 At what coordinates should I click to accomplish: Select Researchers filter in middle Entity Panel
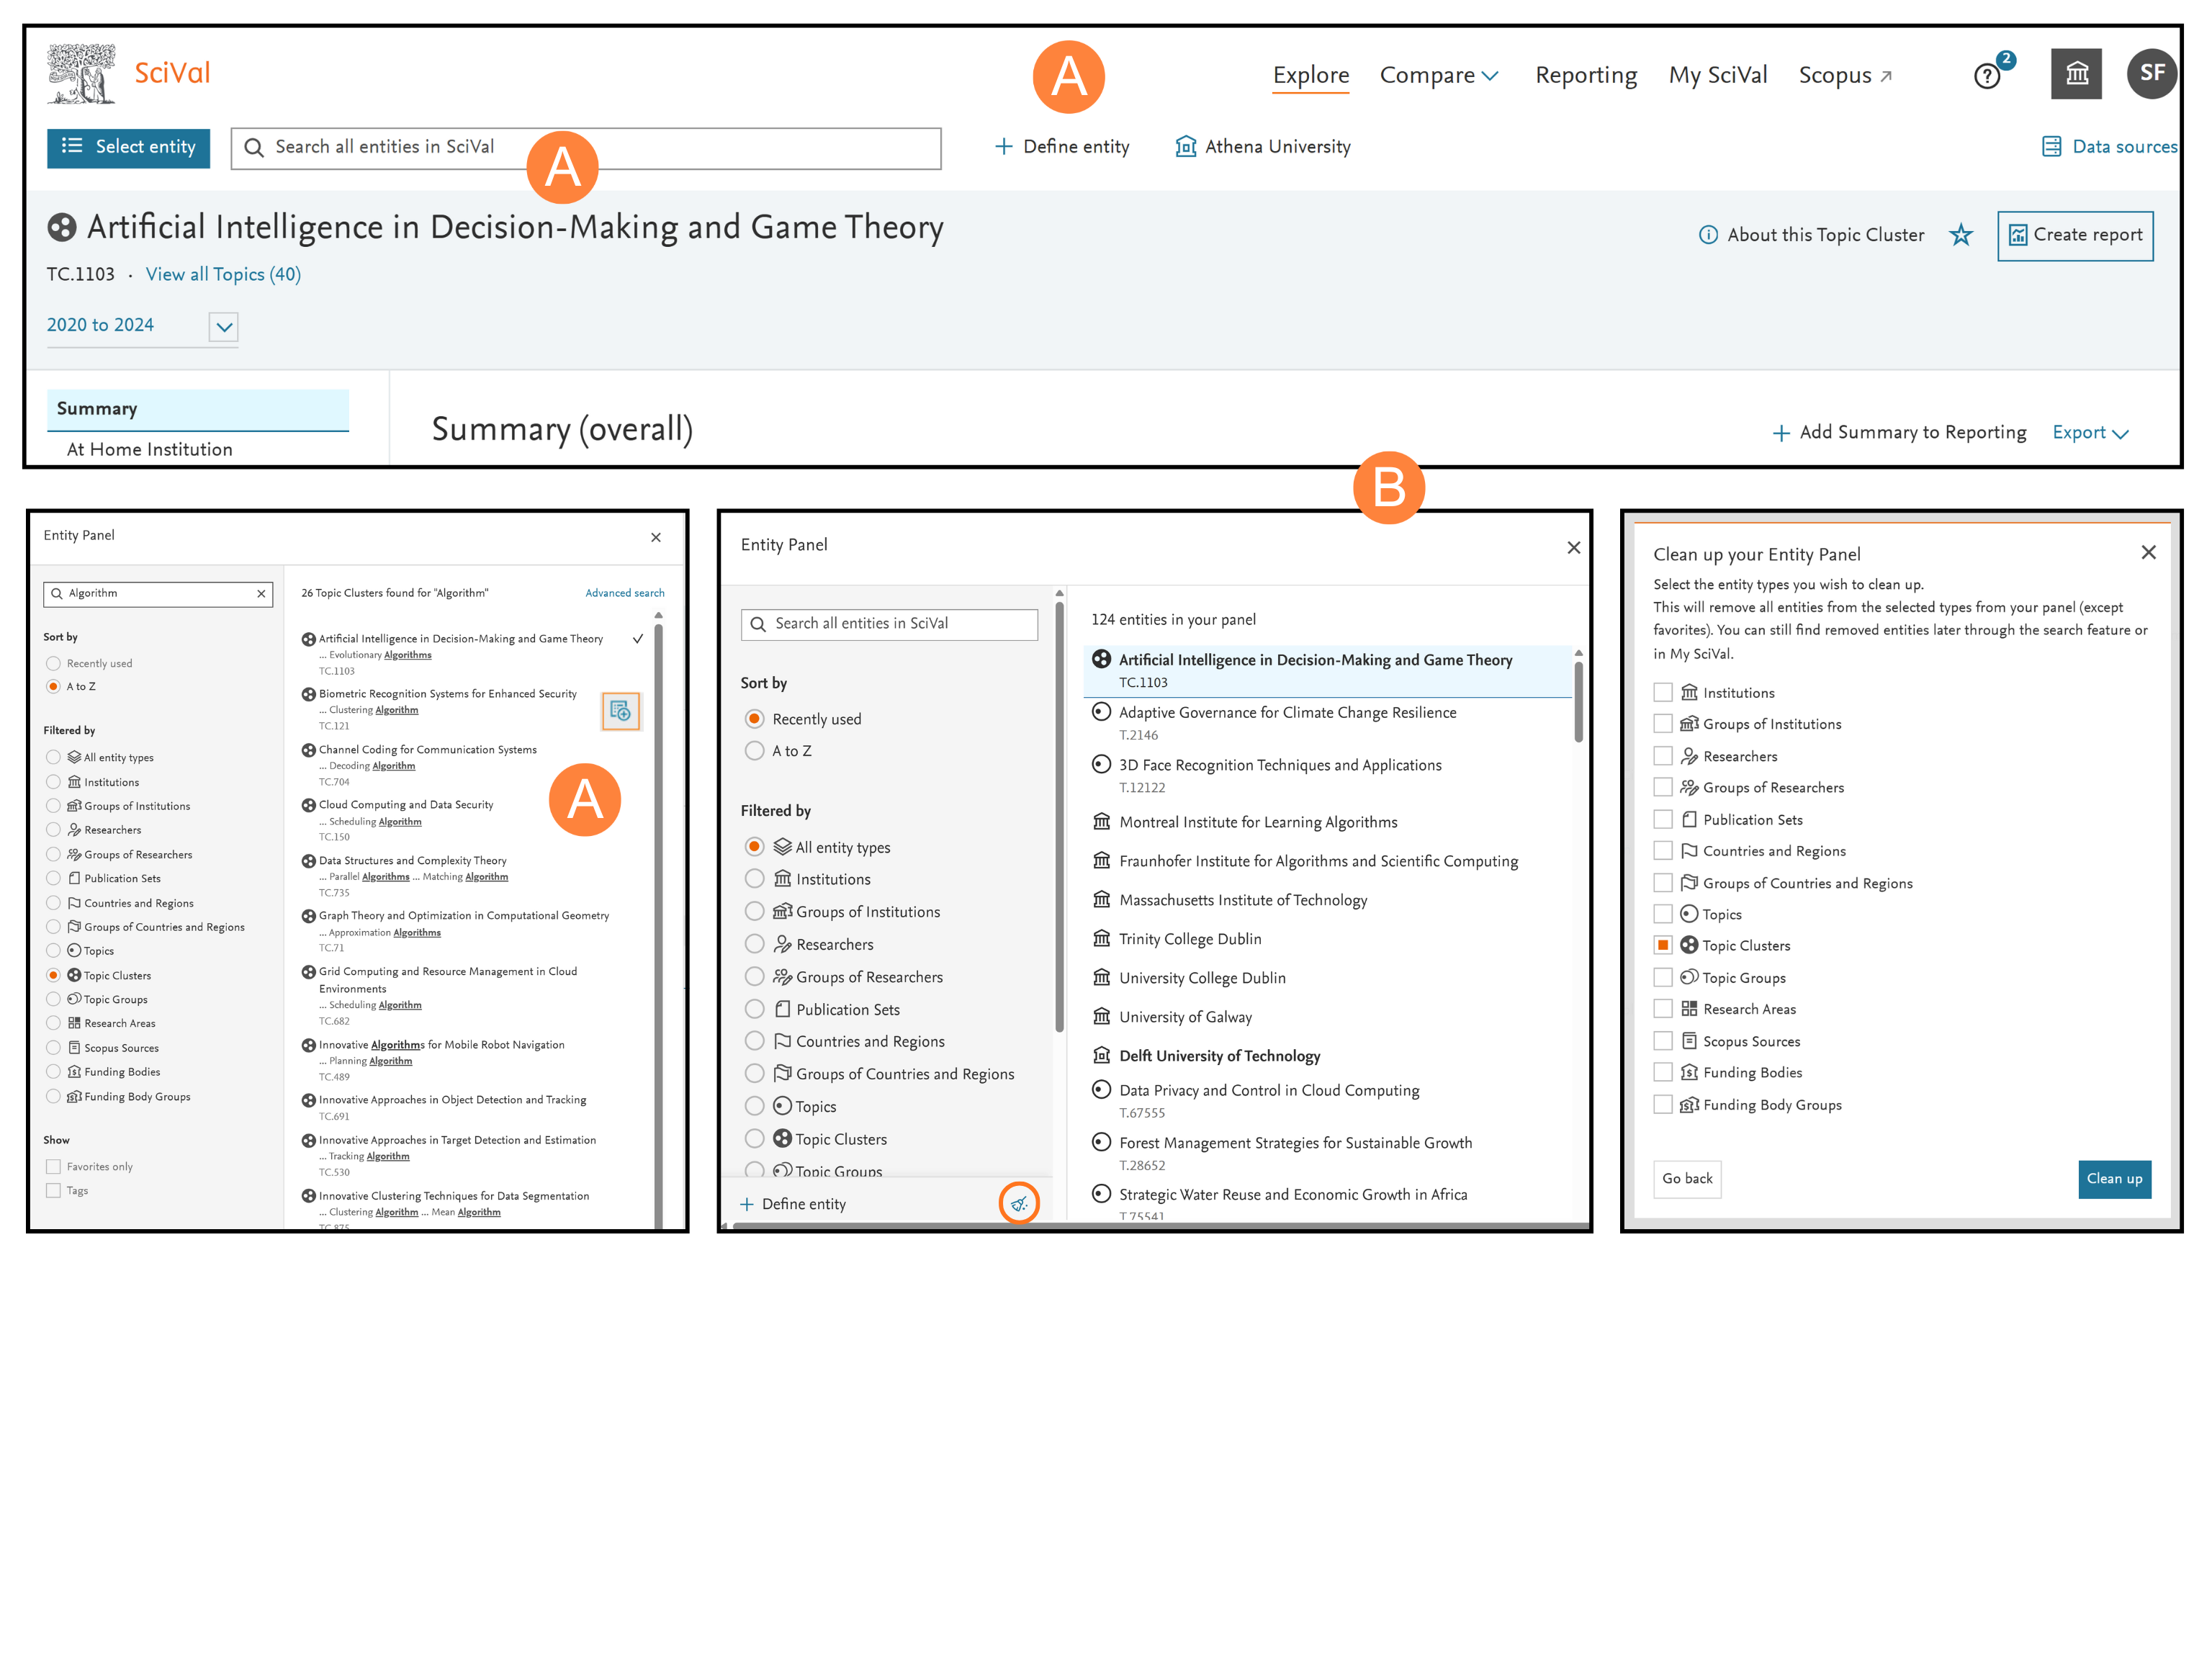click(754, 944)
